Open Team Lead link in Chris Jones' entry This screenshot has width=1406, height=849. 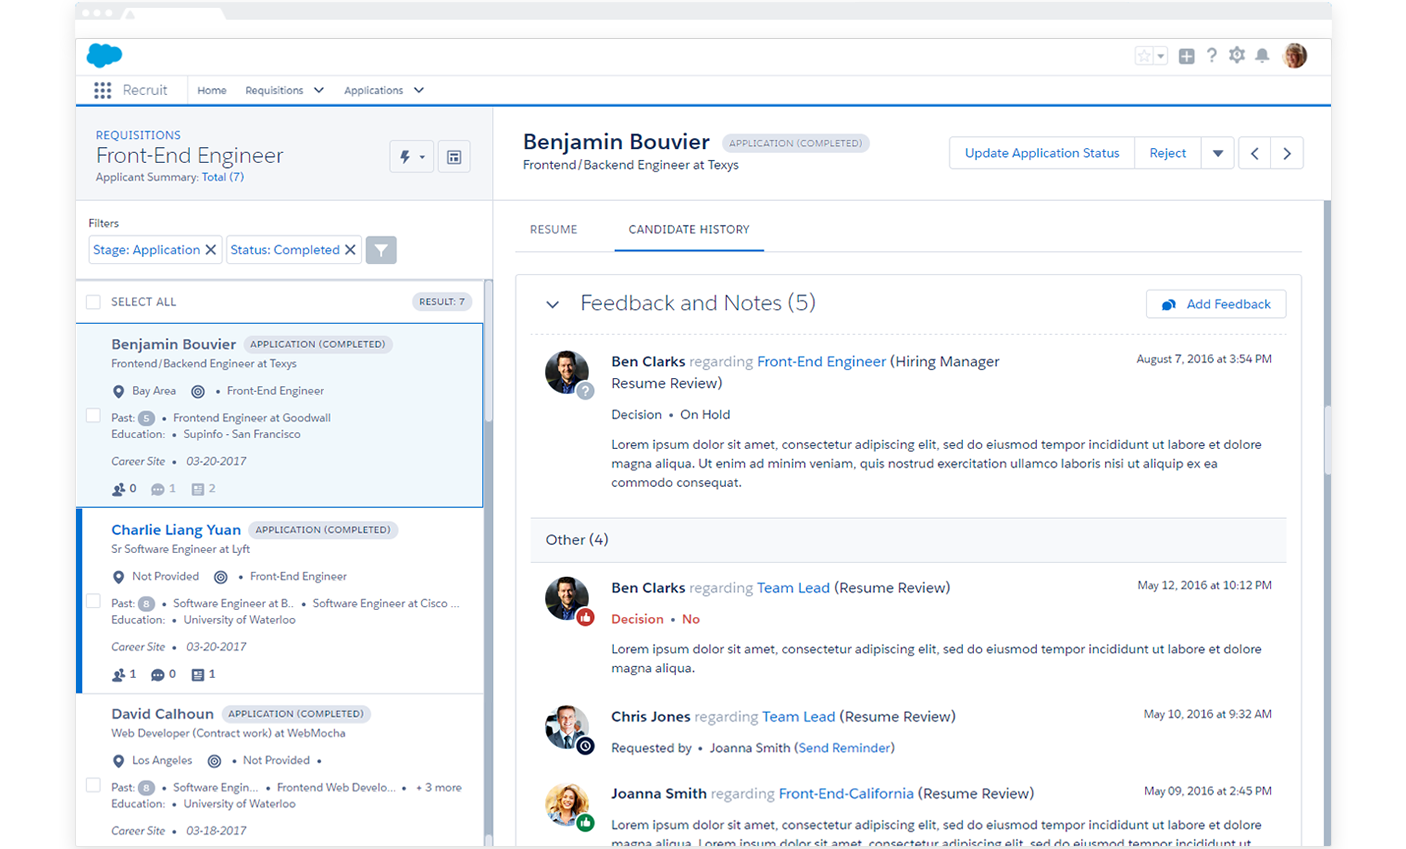point(798,716)
